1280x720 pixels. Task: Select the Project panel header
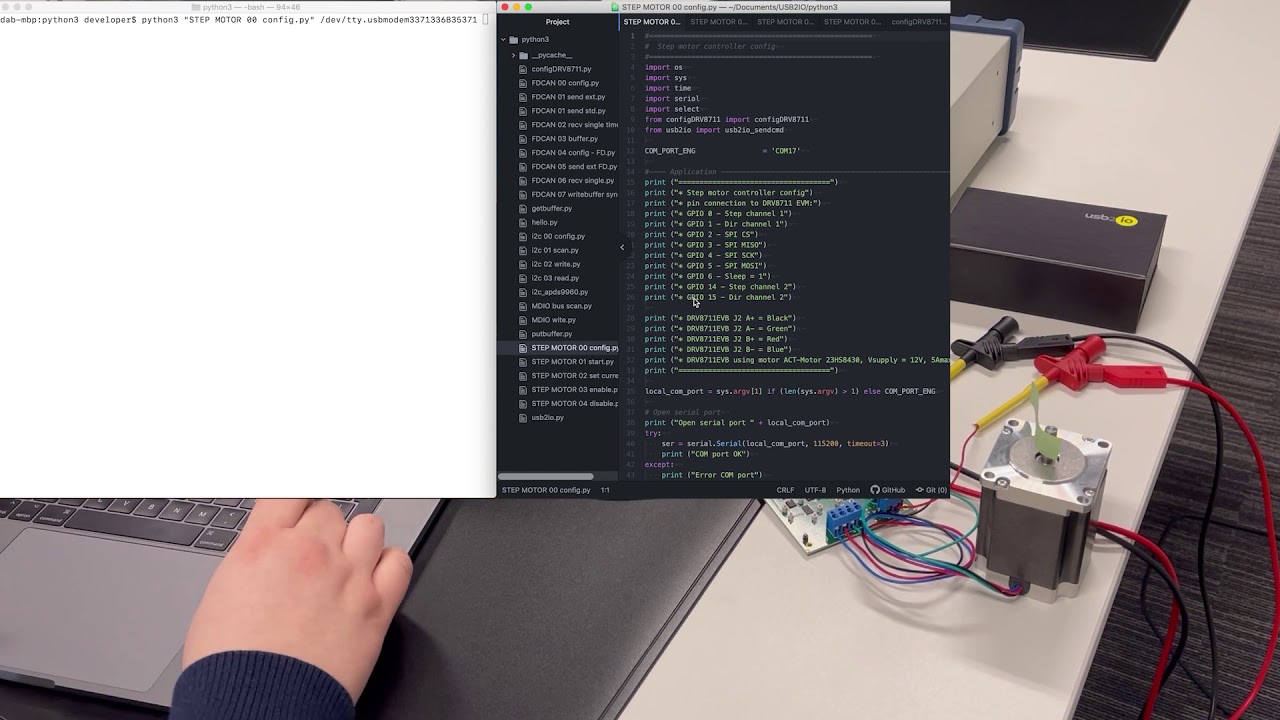coord(558,22)
